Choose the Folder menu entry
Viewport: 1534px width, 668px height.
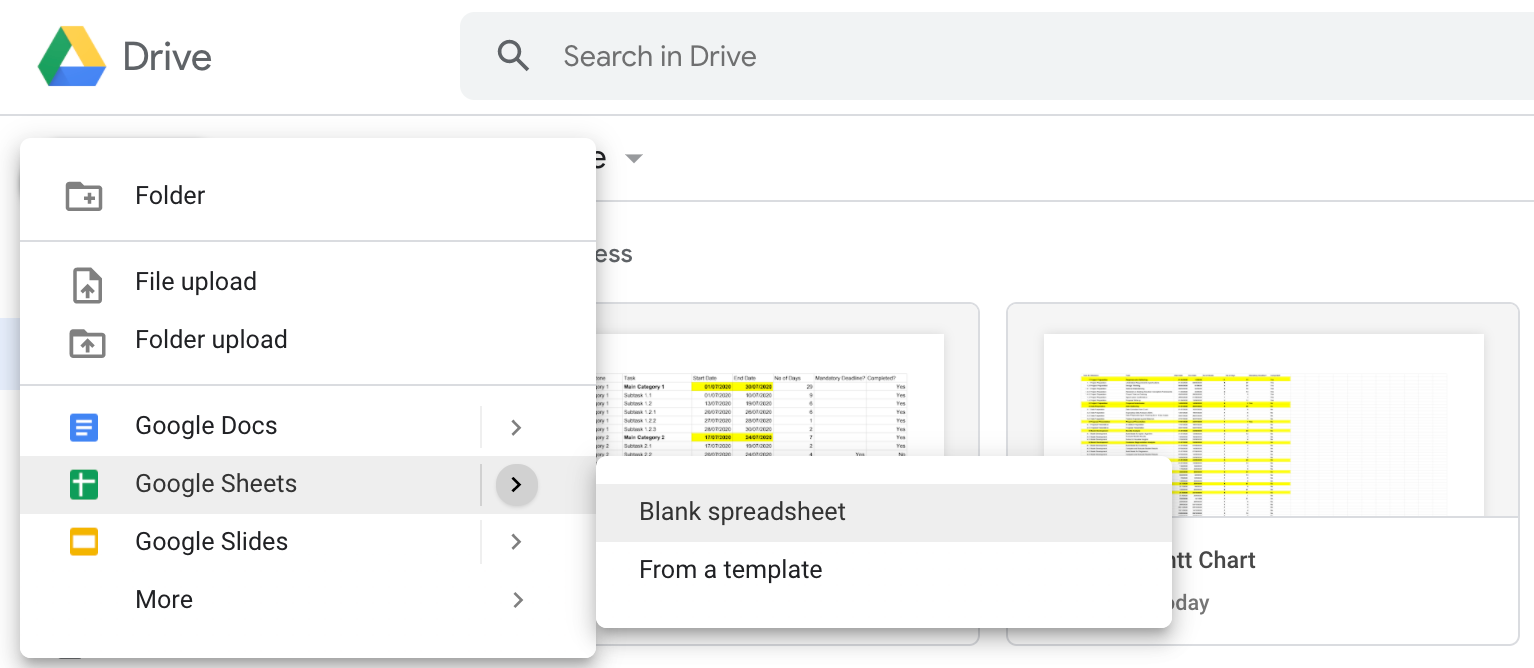point(308,196)
